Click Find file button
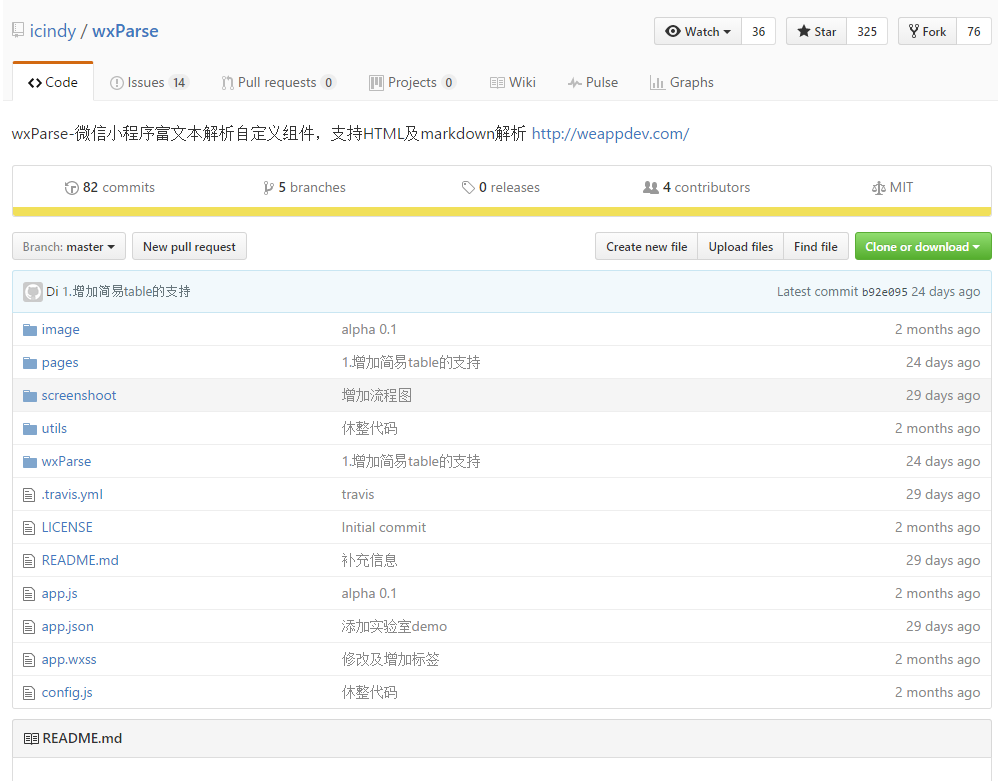 tap(816, 246)
